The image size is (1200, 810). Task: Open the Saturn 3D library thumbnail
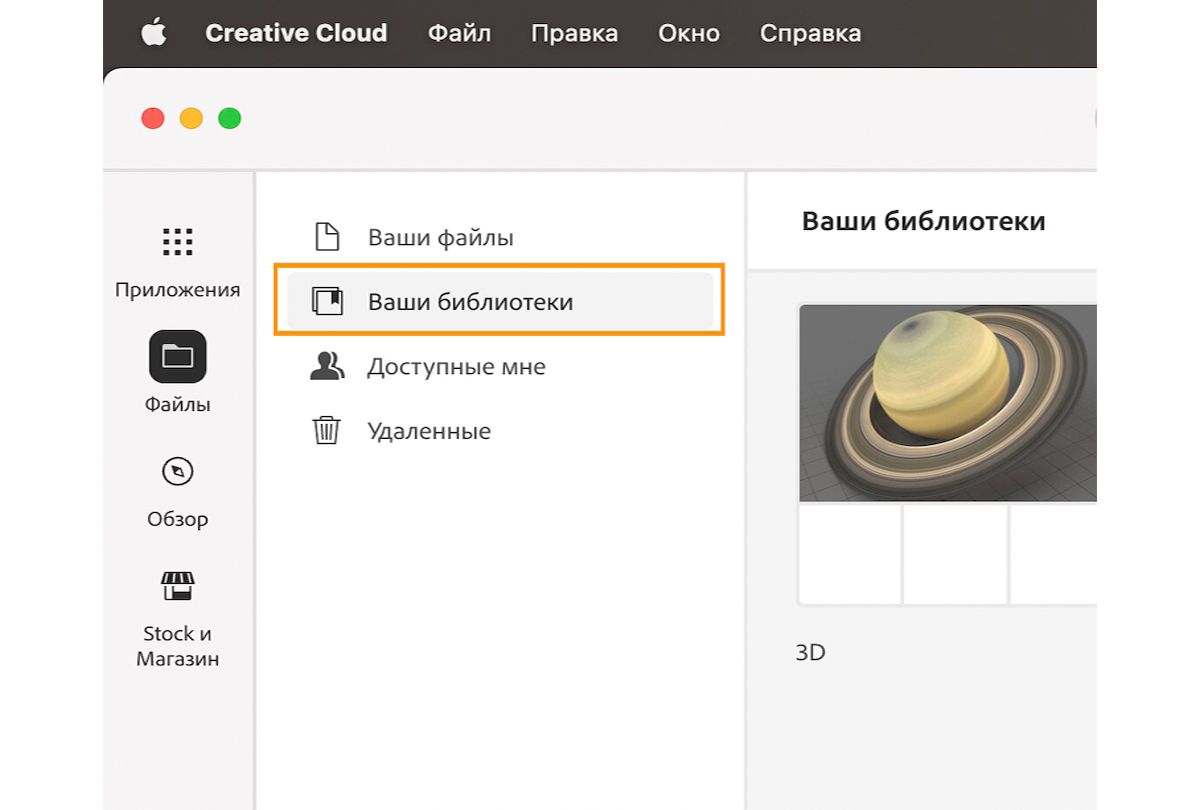[948, 402]
